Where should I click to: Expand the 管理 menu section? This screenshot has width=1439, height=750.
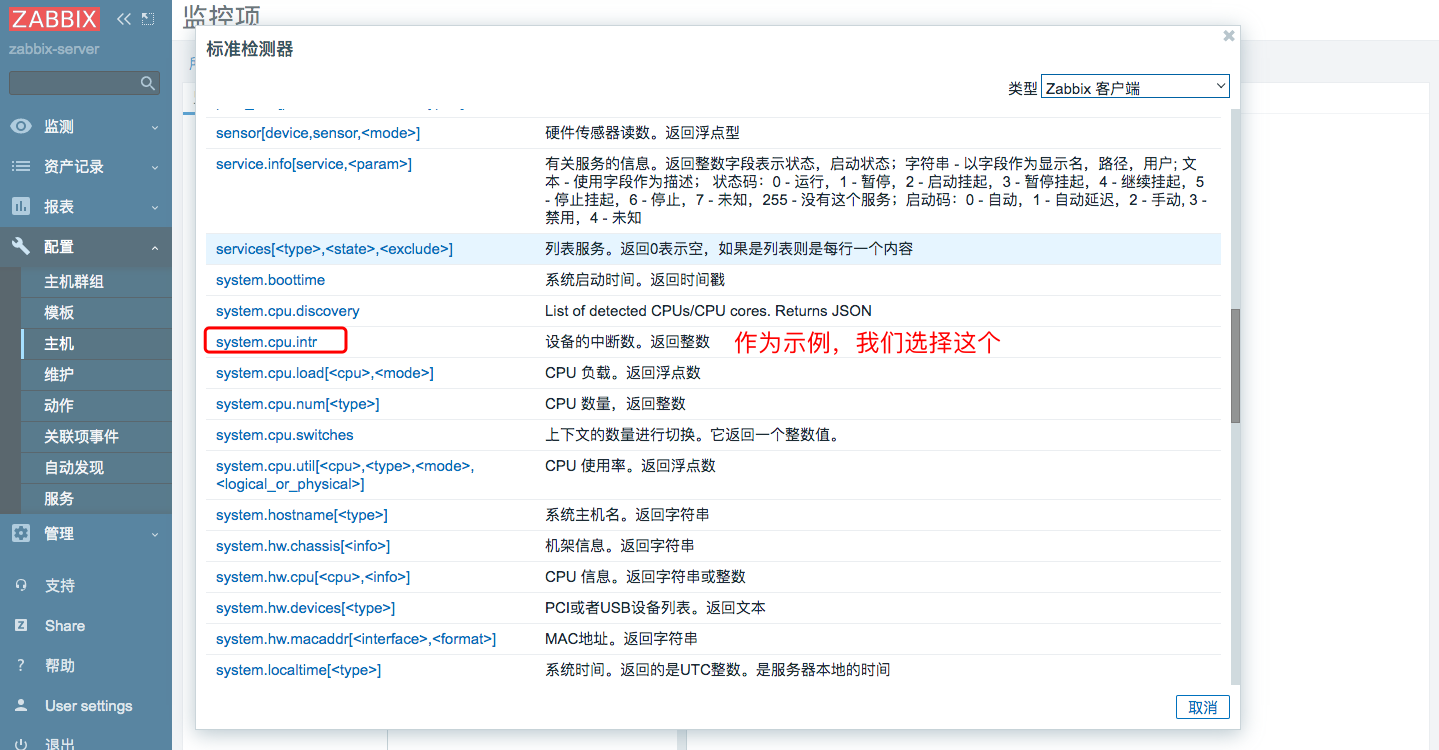(x=155, y=534)
